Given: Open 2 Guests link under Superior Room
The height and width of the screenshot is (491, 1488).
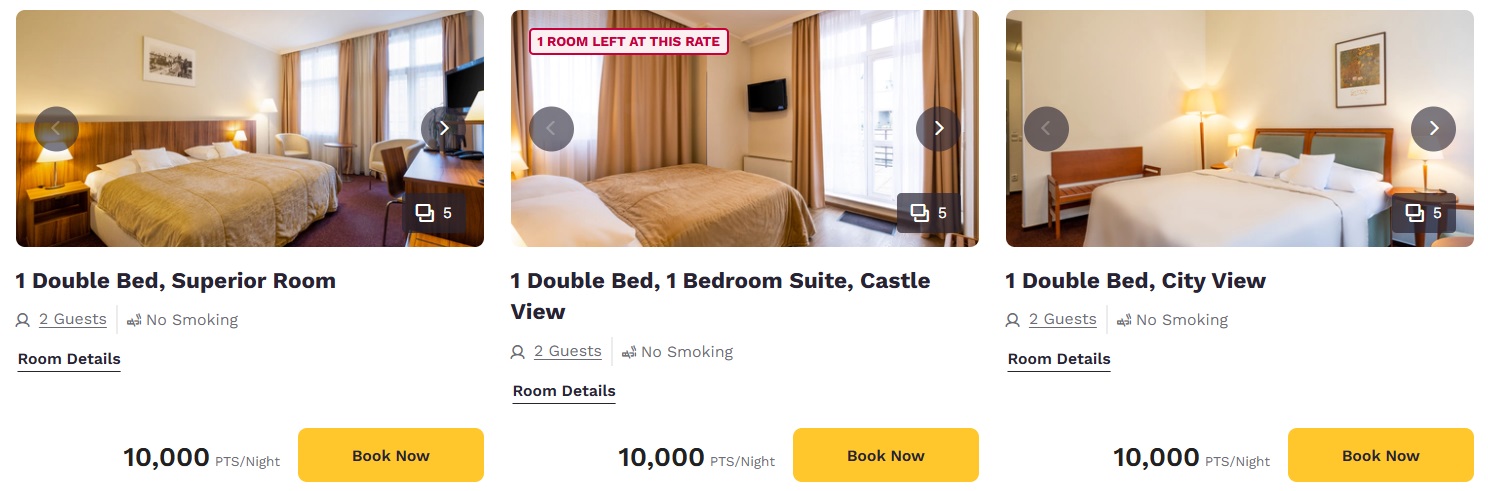Looking at the screenshot, I should point(72,320).
